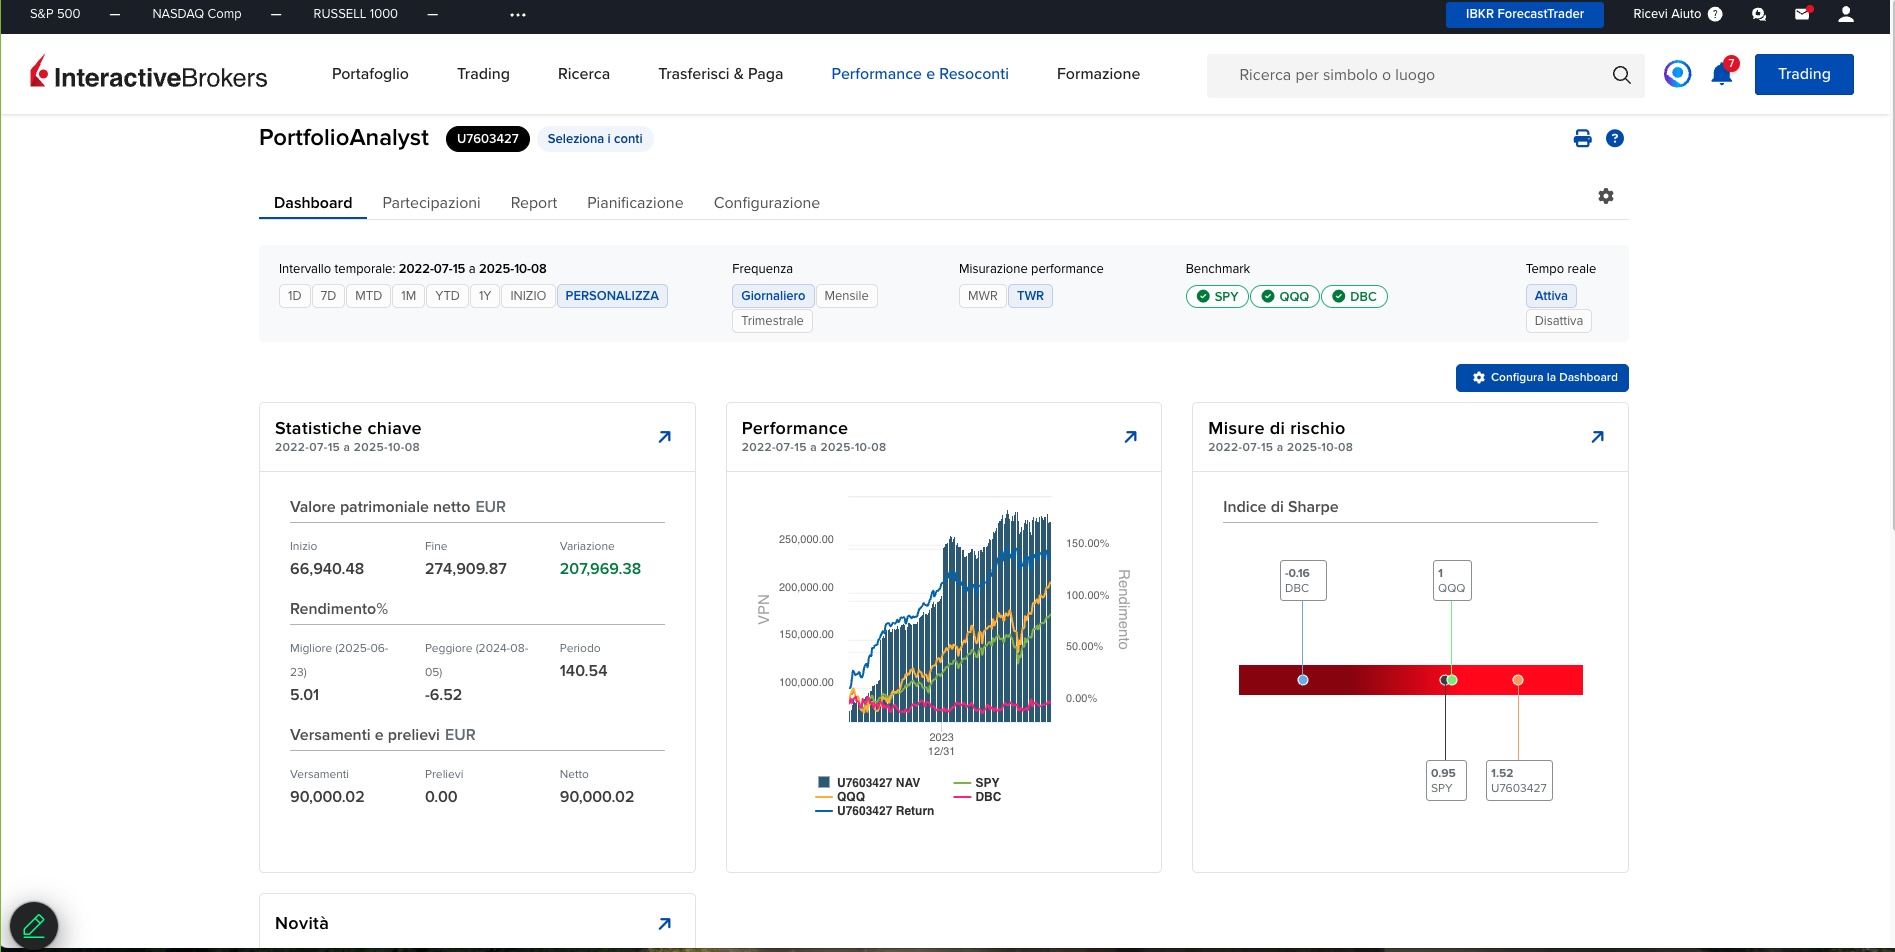
Task: Open the user account profile icon
Action: (x=1846, y=14)
